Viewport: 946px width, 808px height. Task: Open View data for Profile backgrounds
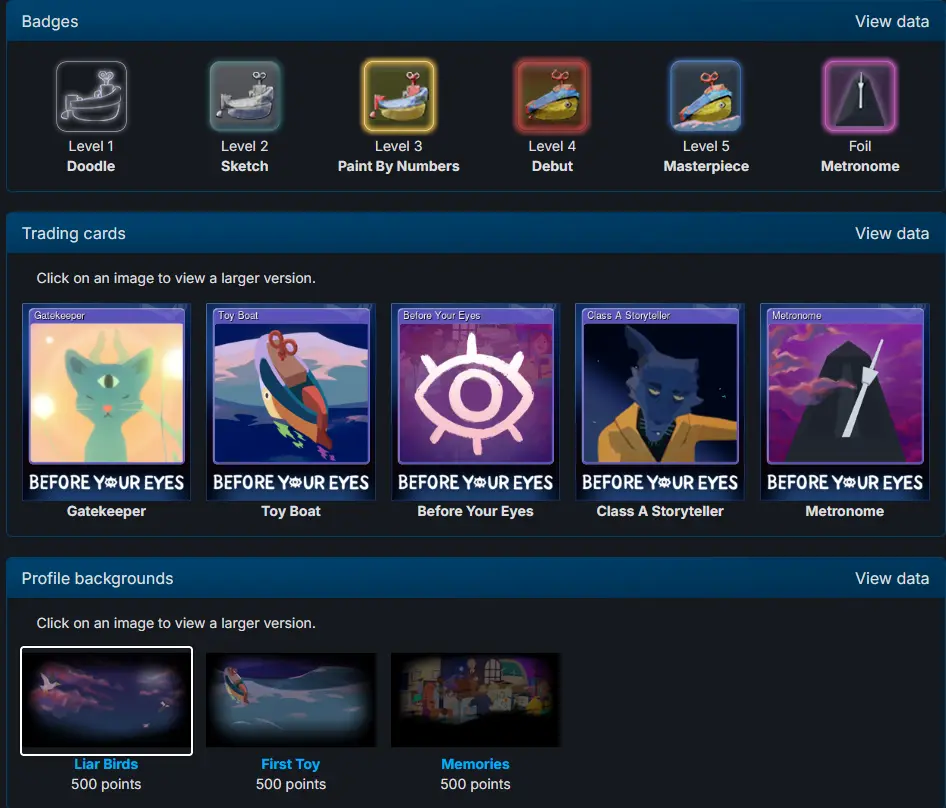892,579
